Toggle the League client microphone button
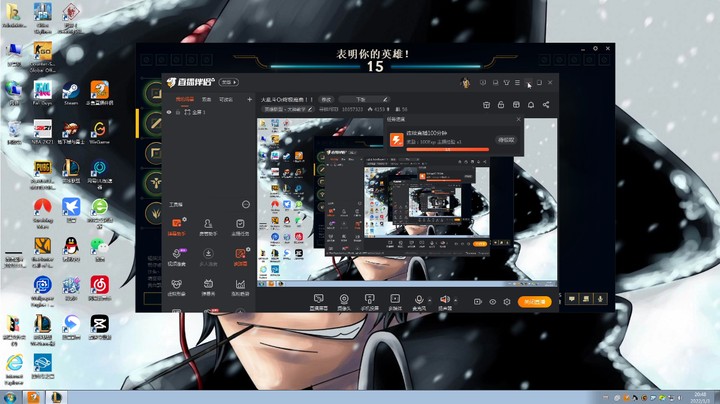This screenshot has height=404, width=720. [x=600, y=299]
